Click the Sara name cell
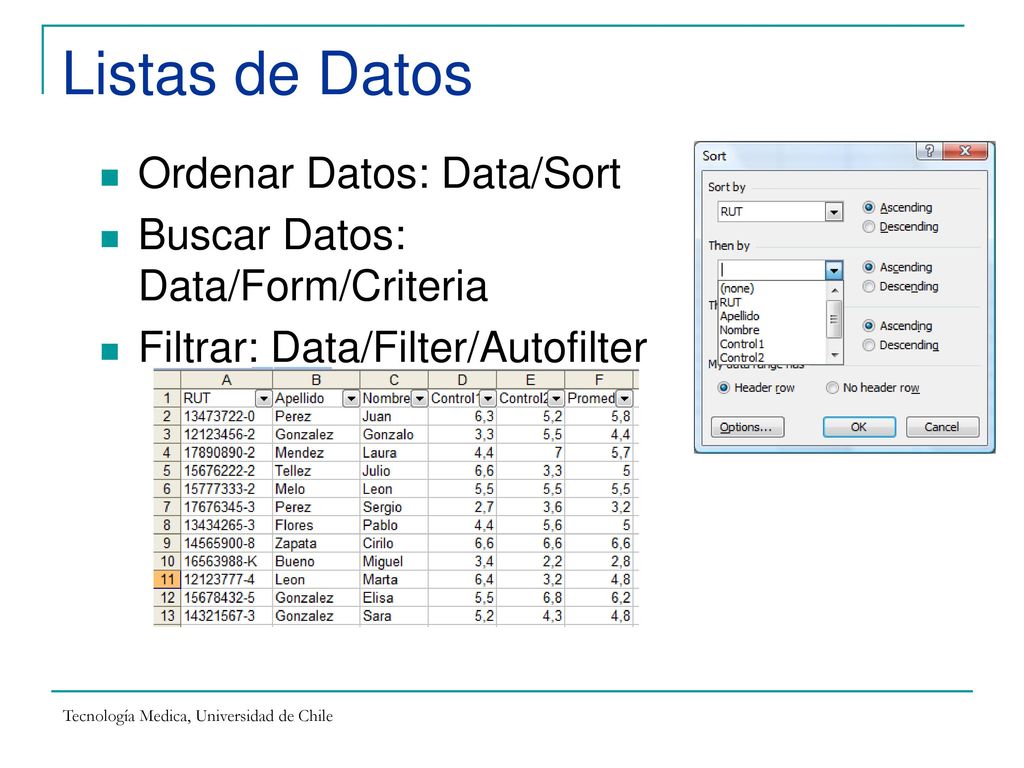This screenshot has height=768, width=1024. pos(394,616)
